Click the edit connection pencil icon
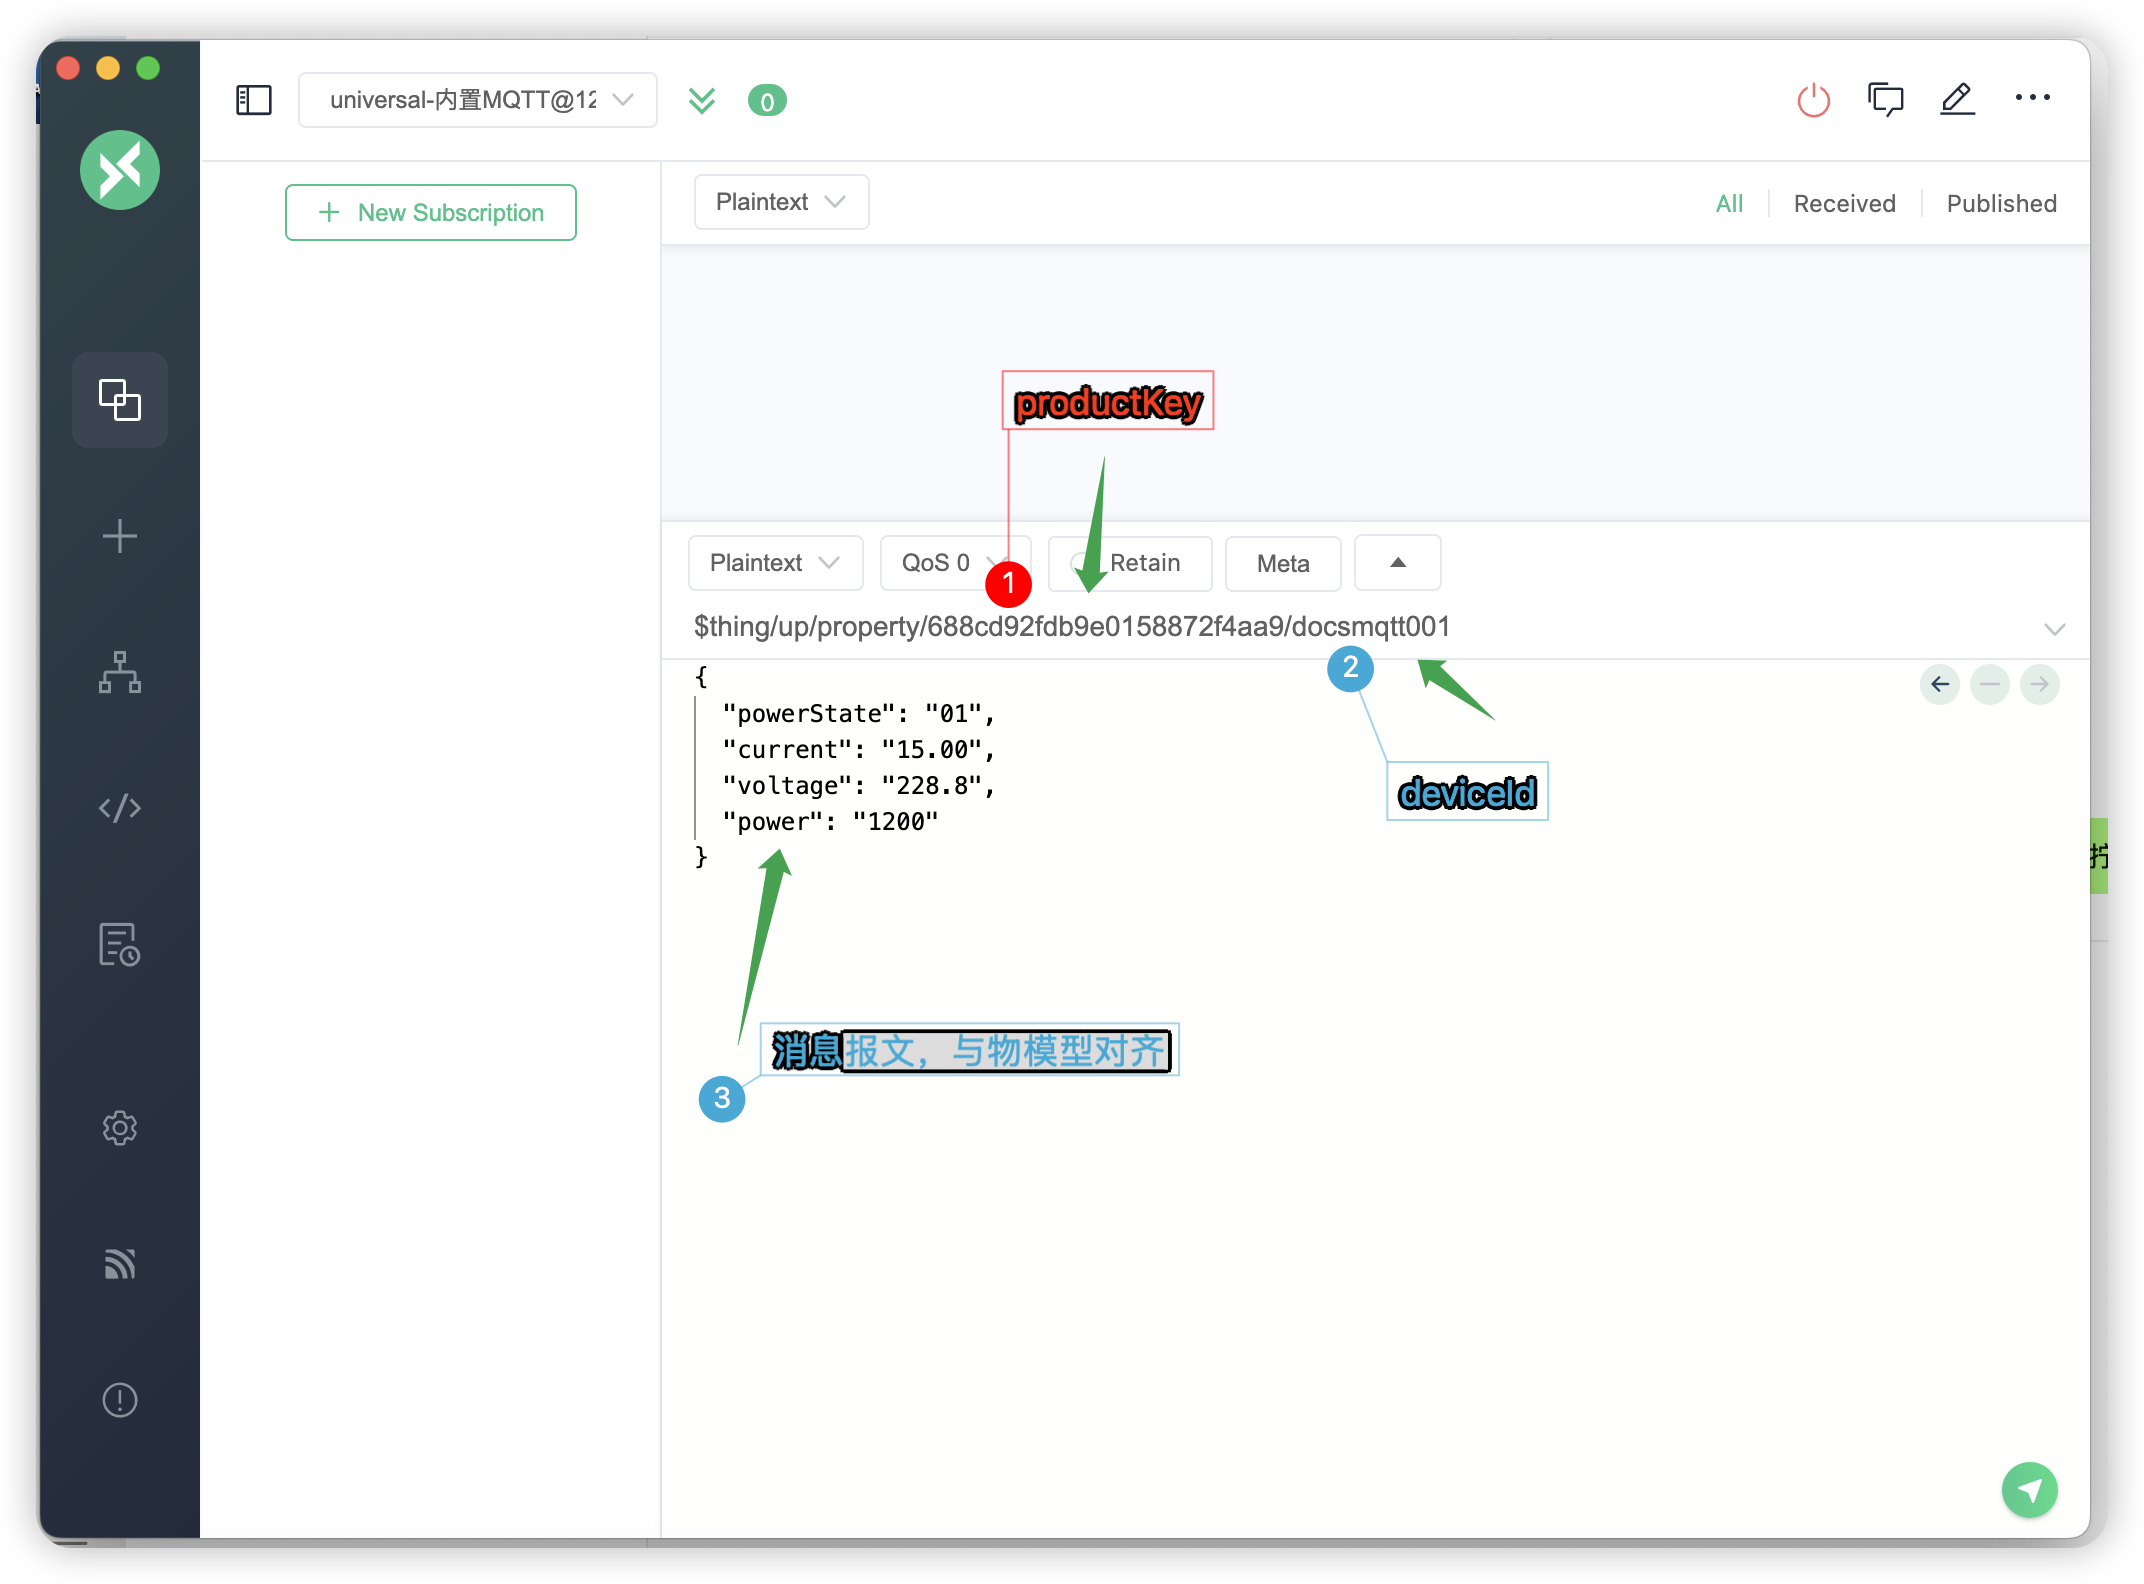Viewport: 2144px width, 1584px height. 1957,100
